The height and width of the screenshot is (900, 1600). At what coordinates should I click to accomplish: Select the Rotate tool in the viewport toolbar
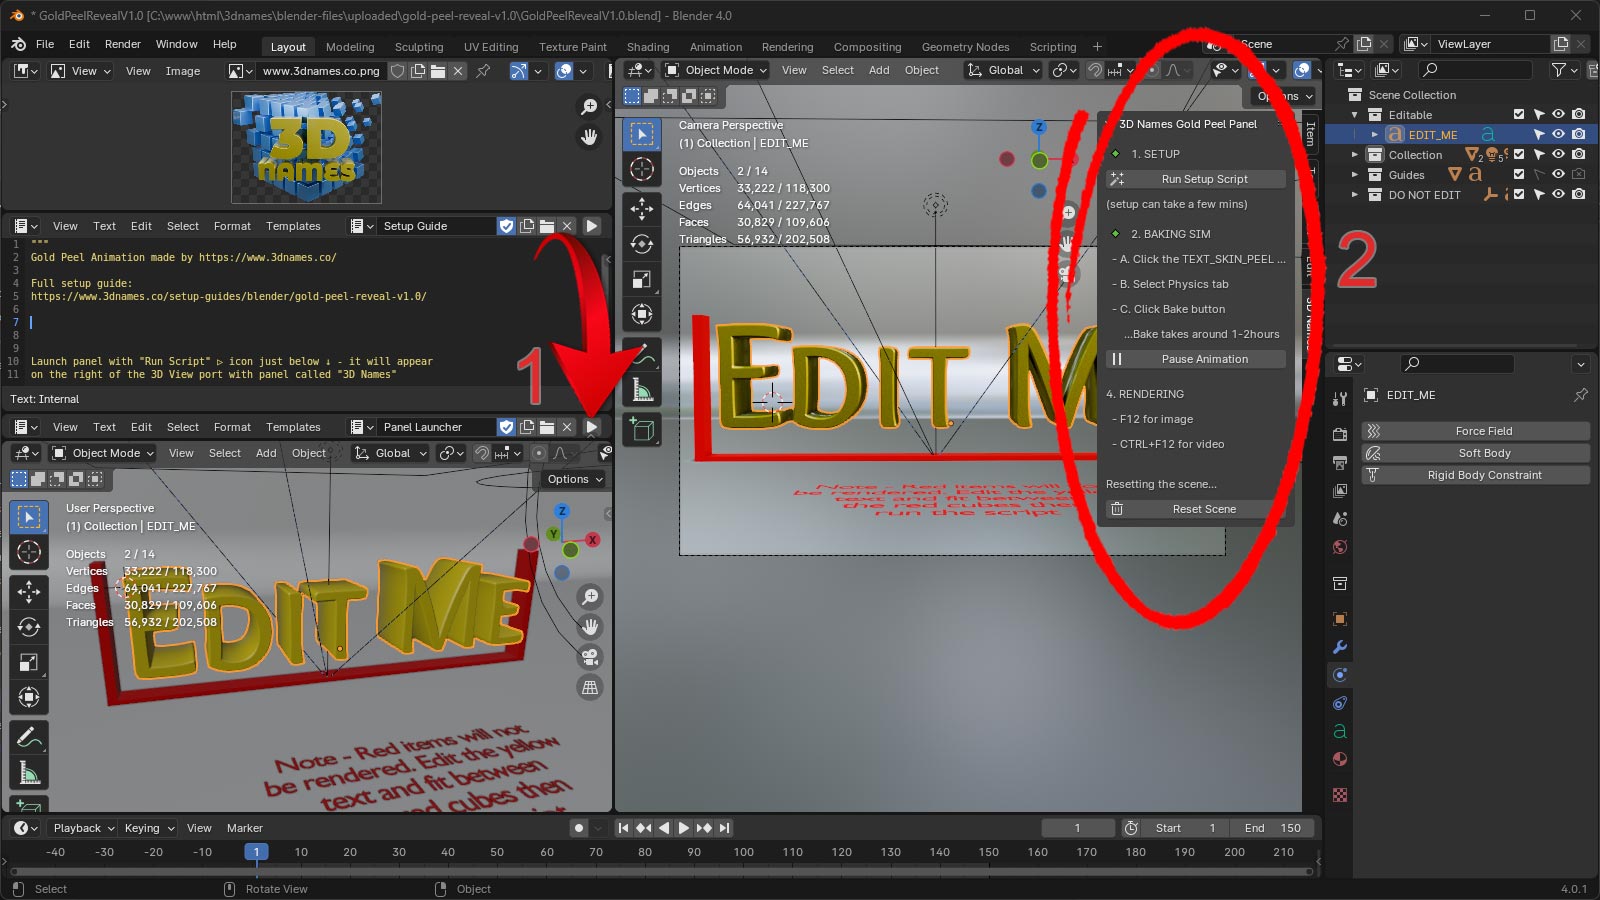[642, 244]
